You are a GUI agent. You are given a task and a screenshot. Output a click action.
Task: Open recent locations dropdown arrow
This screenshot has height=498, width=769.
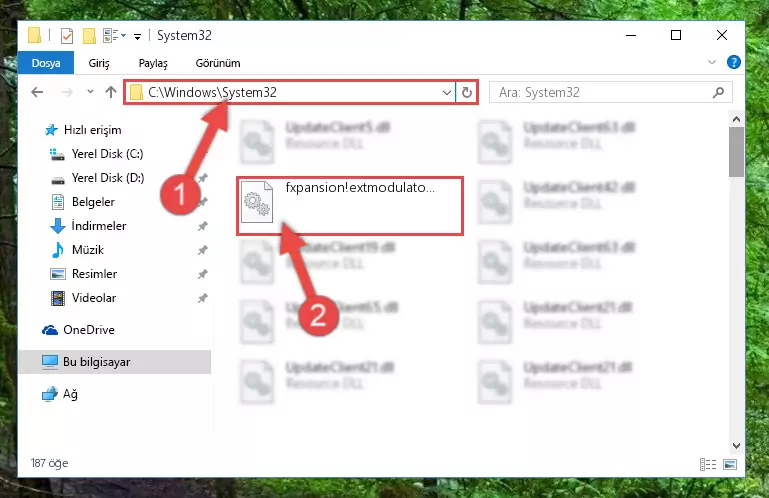pos(90,92)
